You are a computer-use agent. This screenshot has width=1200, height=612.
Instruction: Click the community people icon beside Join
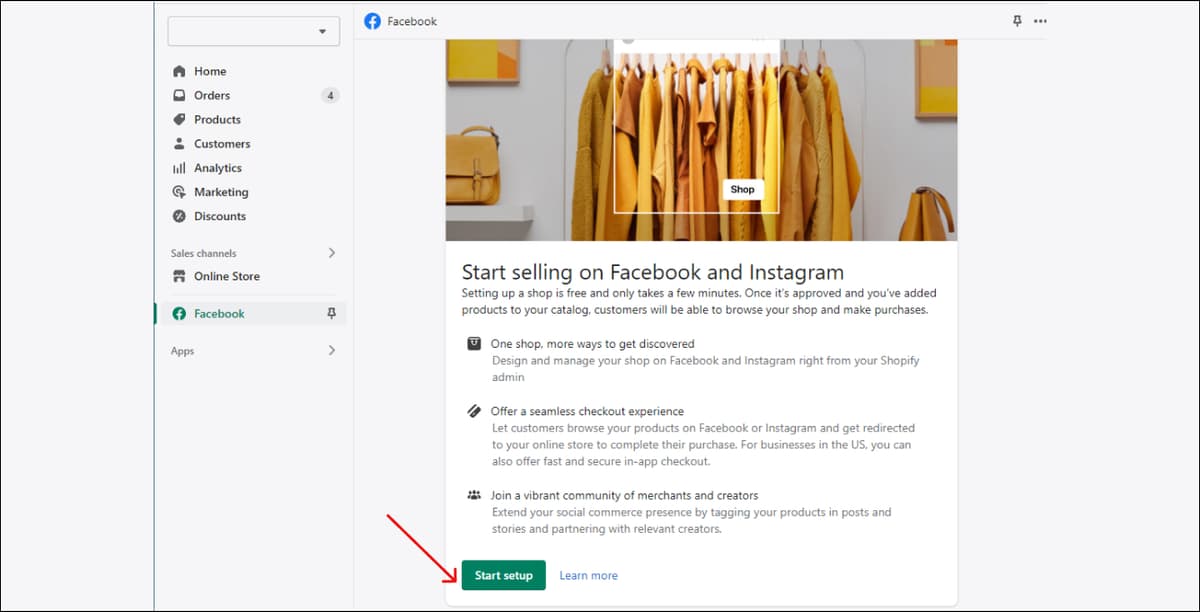474,495
